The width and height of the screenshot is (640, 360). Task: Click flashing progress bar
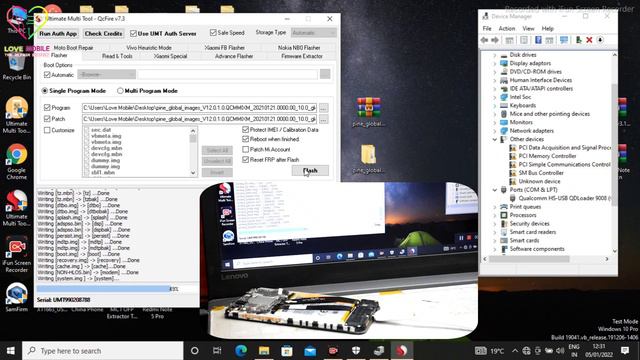point(117,289)
